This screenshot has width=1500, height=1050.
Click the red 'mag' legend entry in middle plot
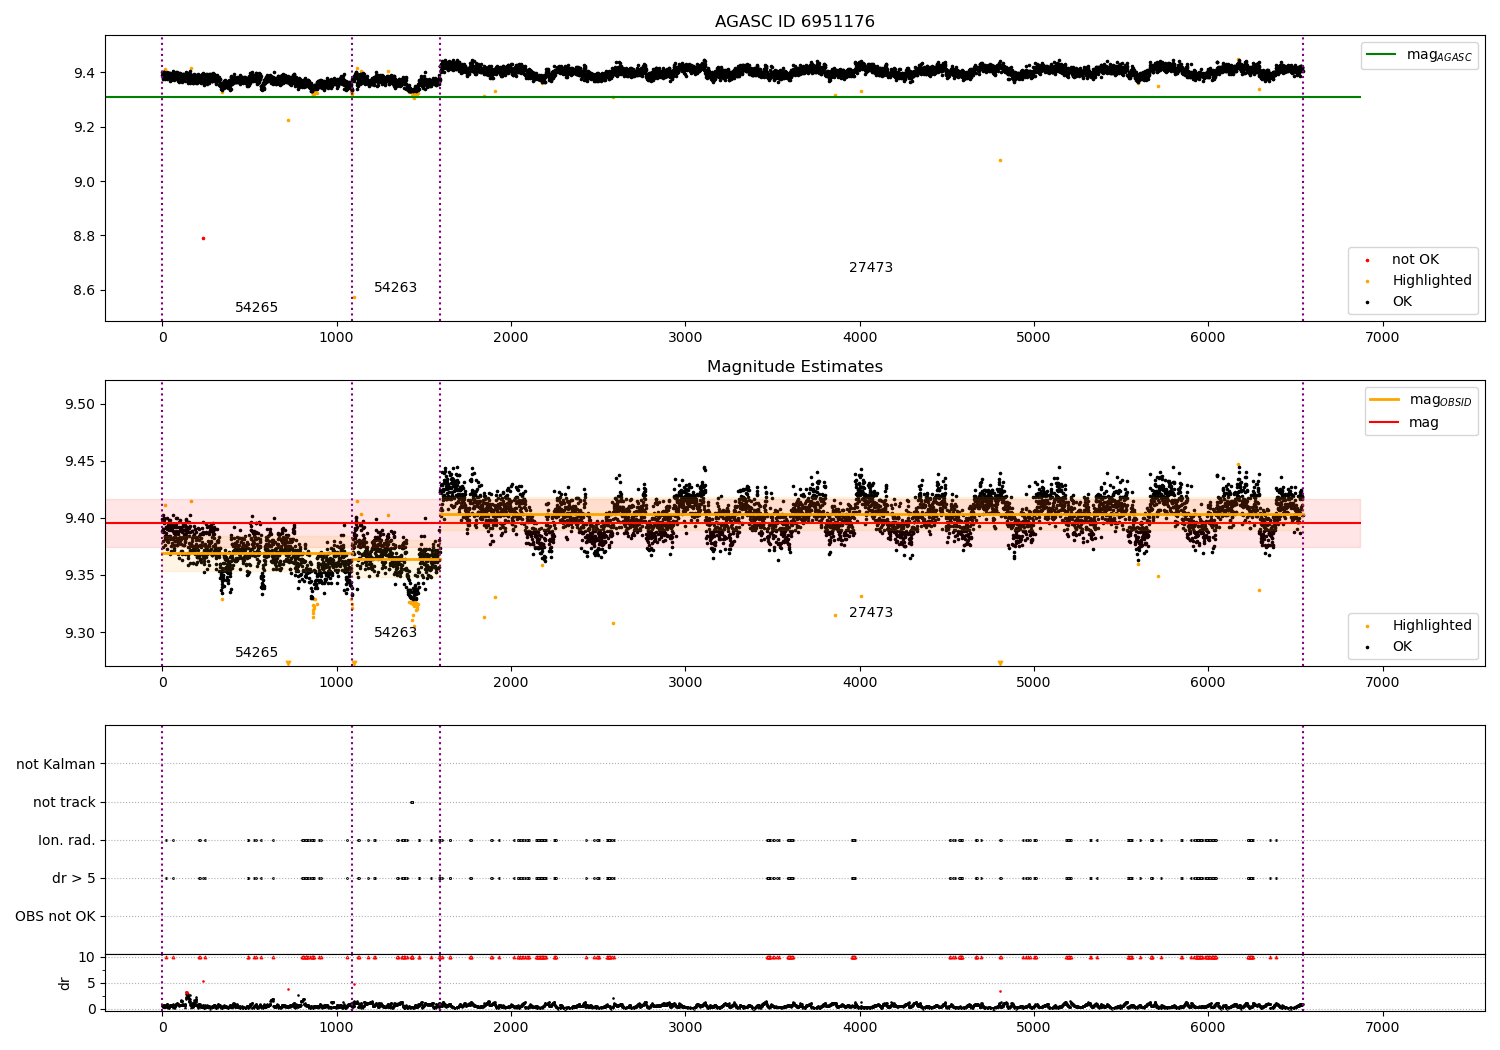[1424, 423]
